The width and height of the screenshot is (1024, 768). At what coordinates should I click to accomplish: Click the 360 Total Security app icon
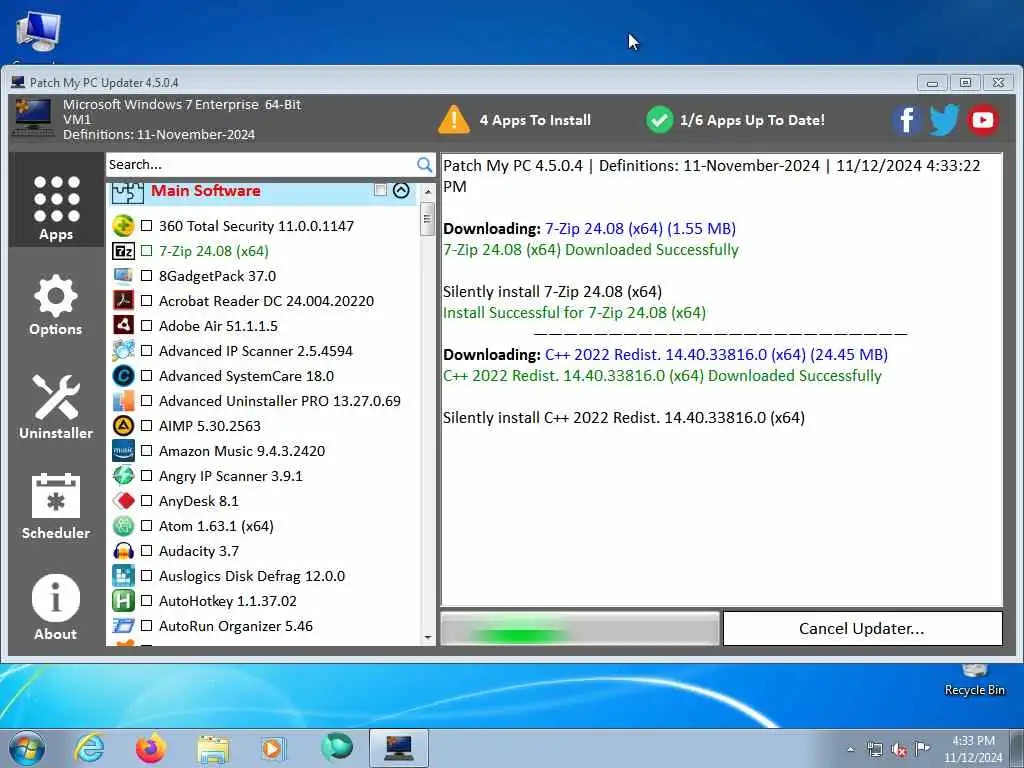pos(123,226)
